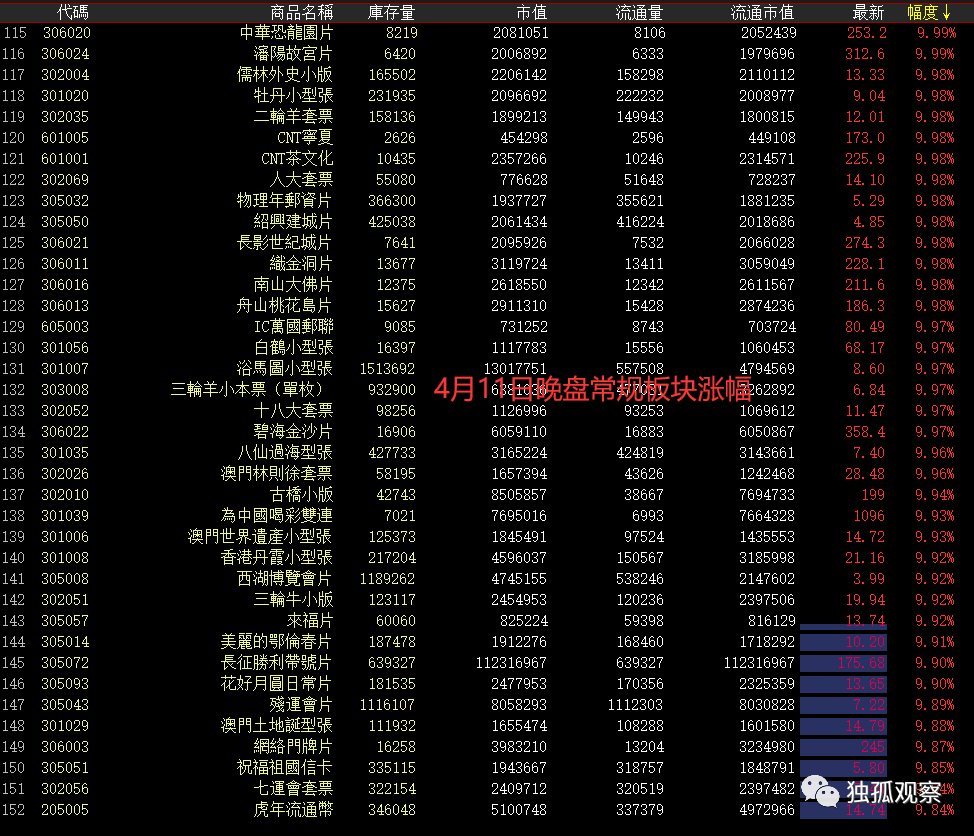Select the 織金洞片 row name
The image size is (974, 836).
point(301,264)
